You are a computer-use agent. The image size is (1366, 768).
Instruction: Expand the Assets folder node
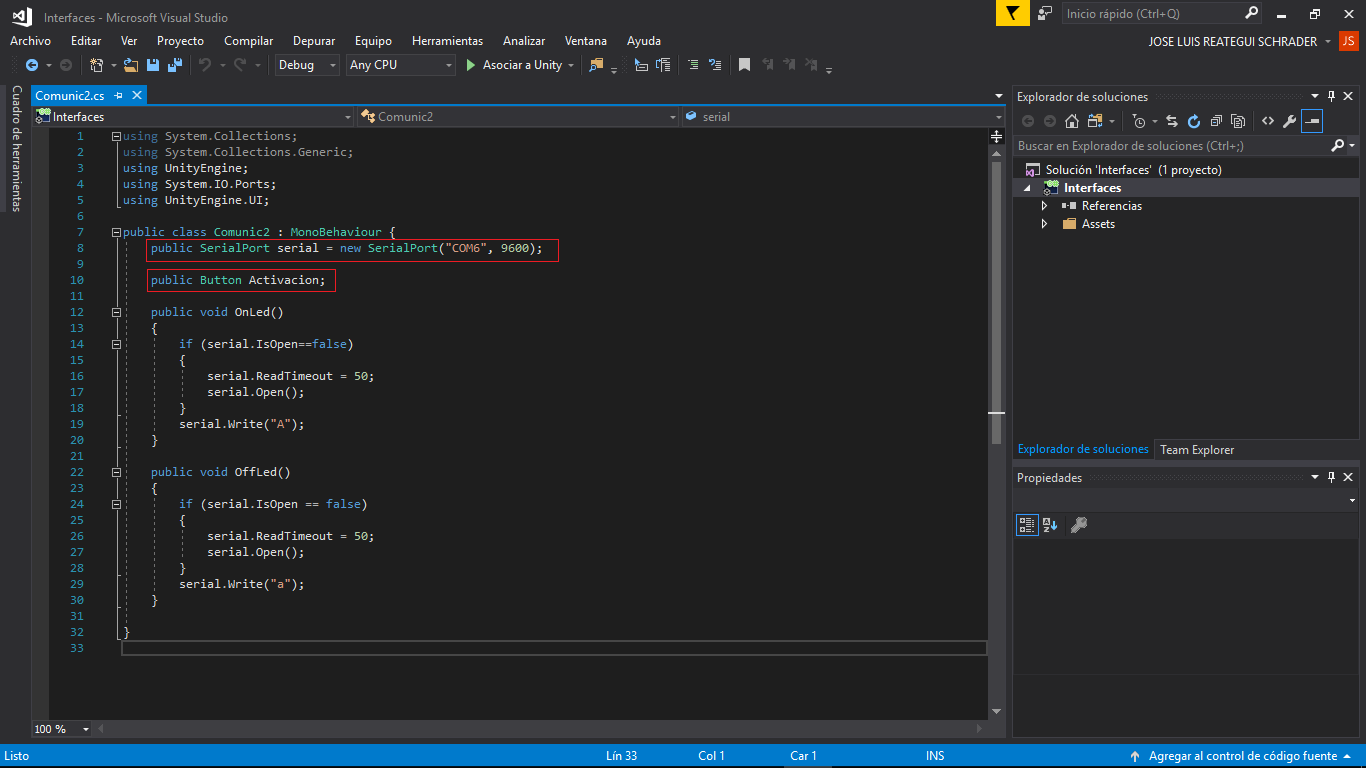1044,224
